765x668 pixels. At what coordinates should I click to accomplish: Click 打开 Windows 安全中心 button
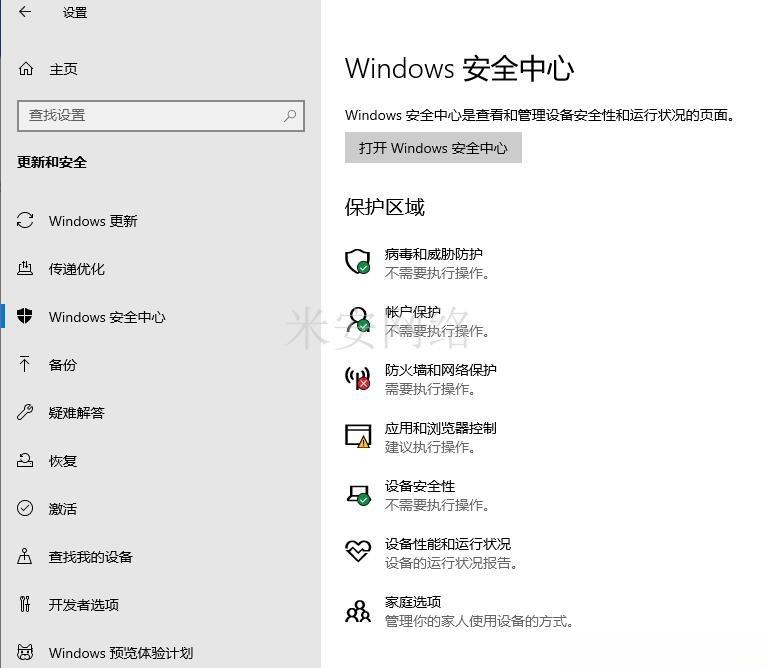click(x=433, y=147)
